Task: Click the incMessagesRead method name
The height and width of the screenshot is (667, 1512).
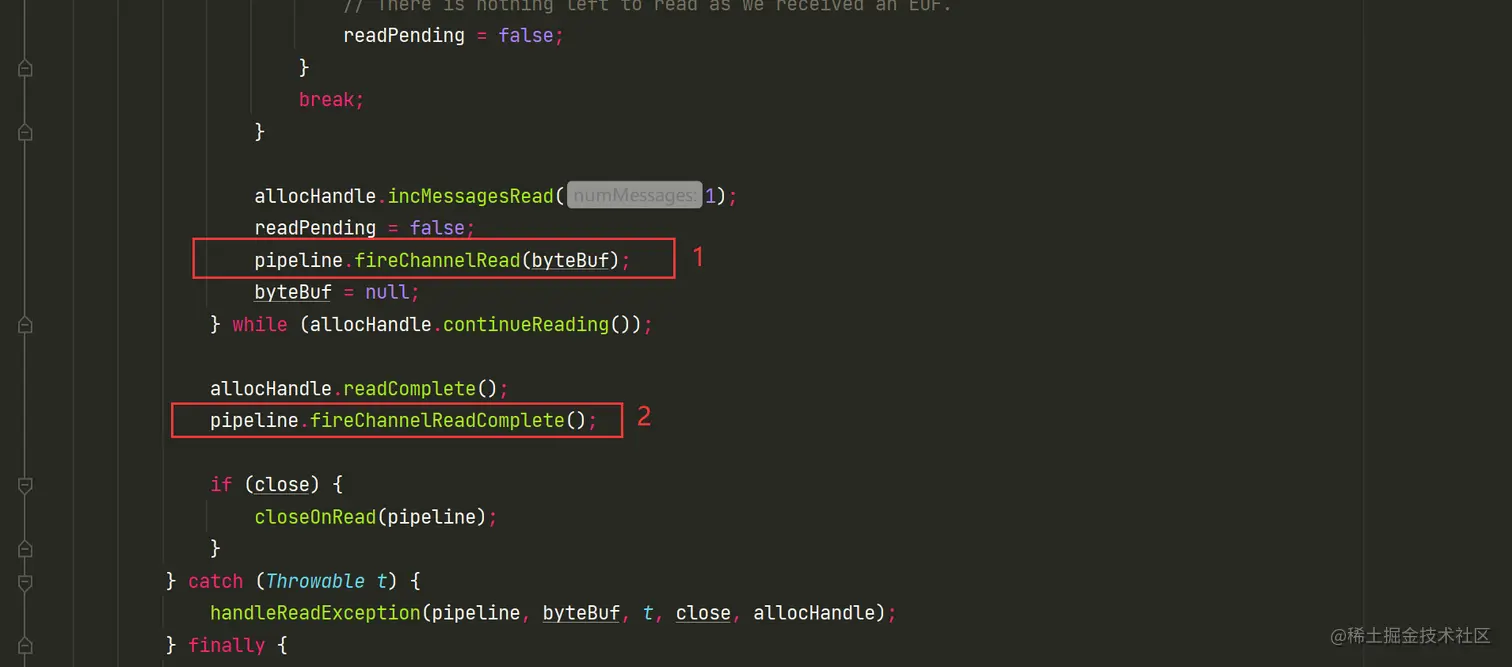Action: (x=471, y=196)
